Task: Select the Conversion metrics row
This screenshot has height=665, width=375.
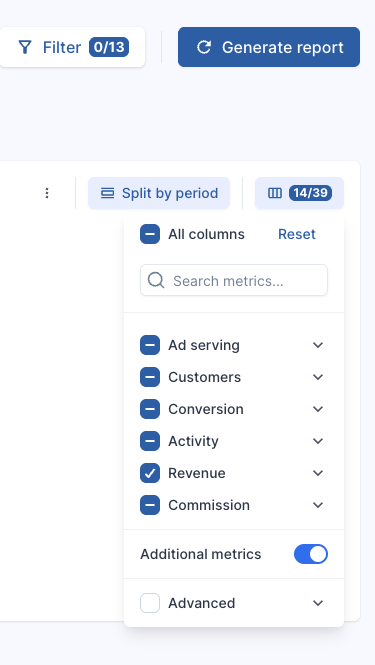Action: click(234, 409)
